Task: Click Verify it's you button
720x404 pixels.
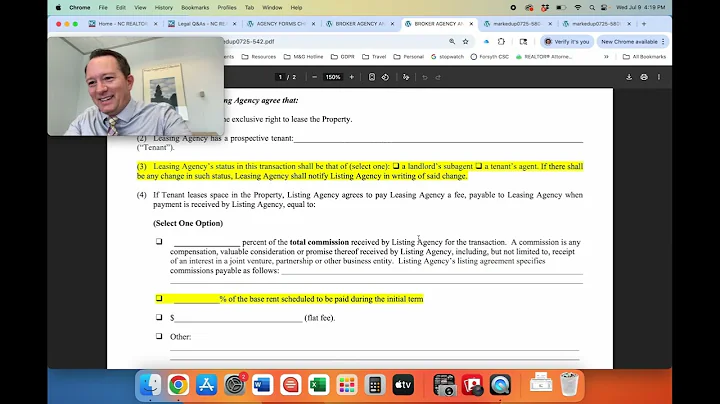Action: pyautogui.click(x=567, y=41)
